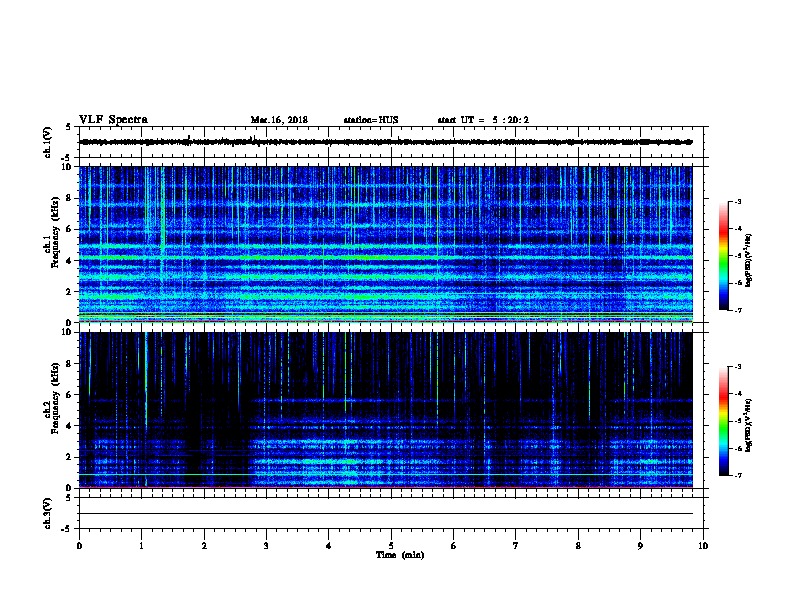The height and width of the screenshot is (612, 792).
Task: Click the 'ch.3(V)' axis label
Action: click(48, 513)
